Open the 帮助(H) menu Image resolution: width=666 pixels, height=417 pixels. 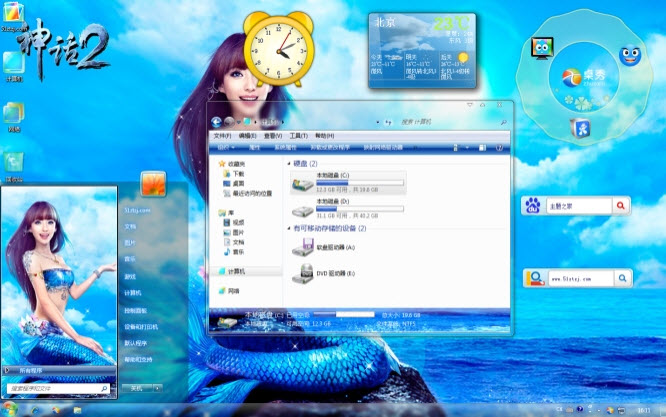click(x=325, y=136)
